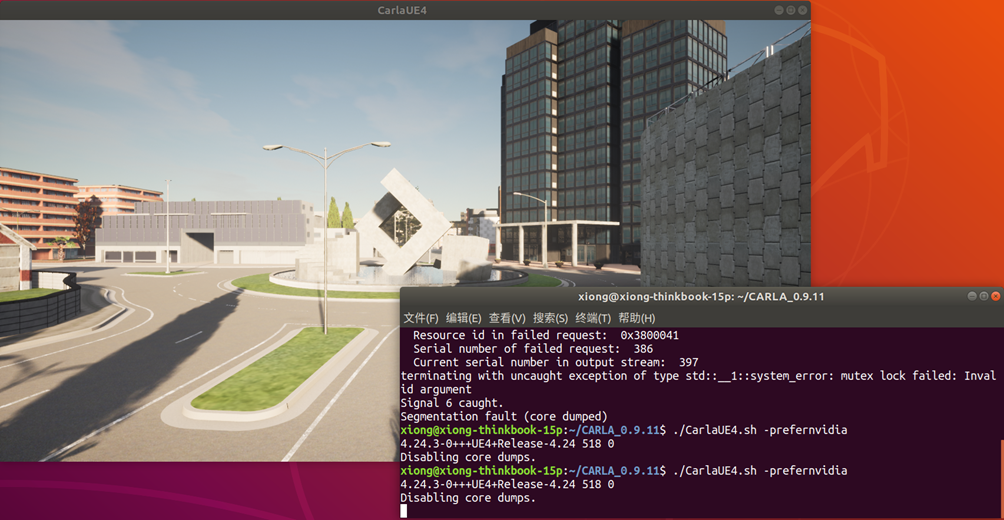Click the street lamp in CARLA viewport
Screen dimensions: 1004x520
click(x=326, y=237)
